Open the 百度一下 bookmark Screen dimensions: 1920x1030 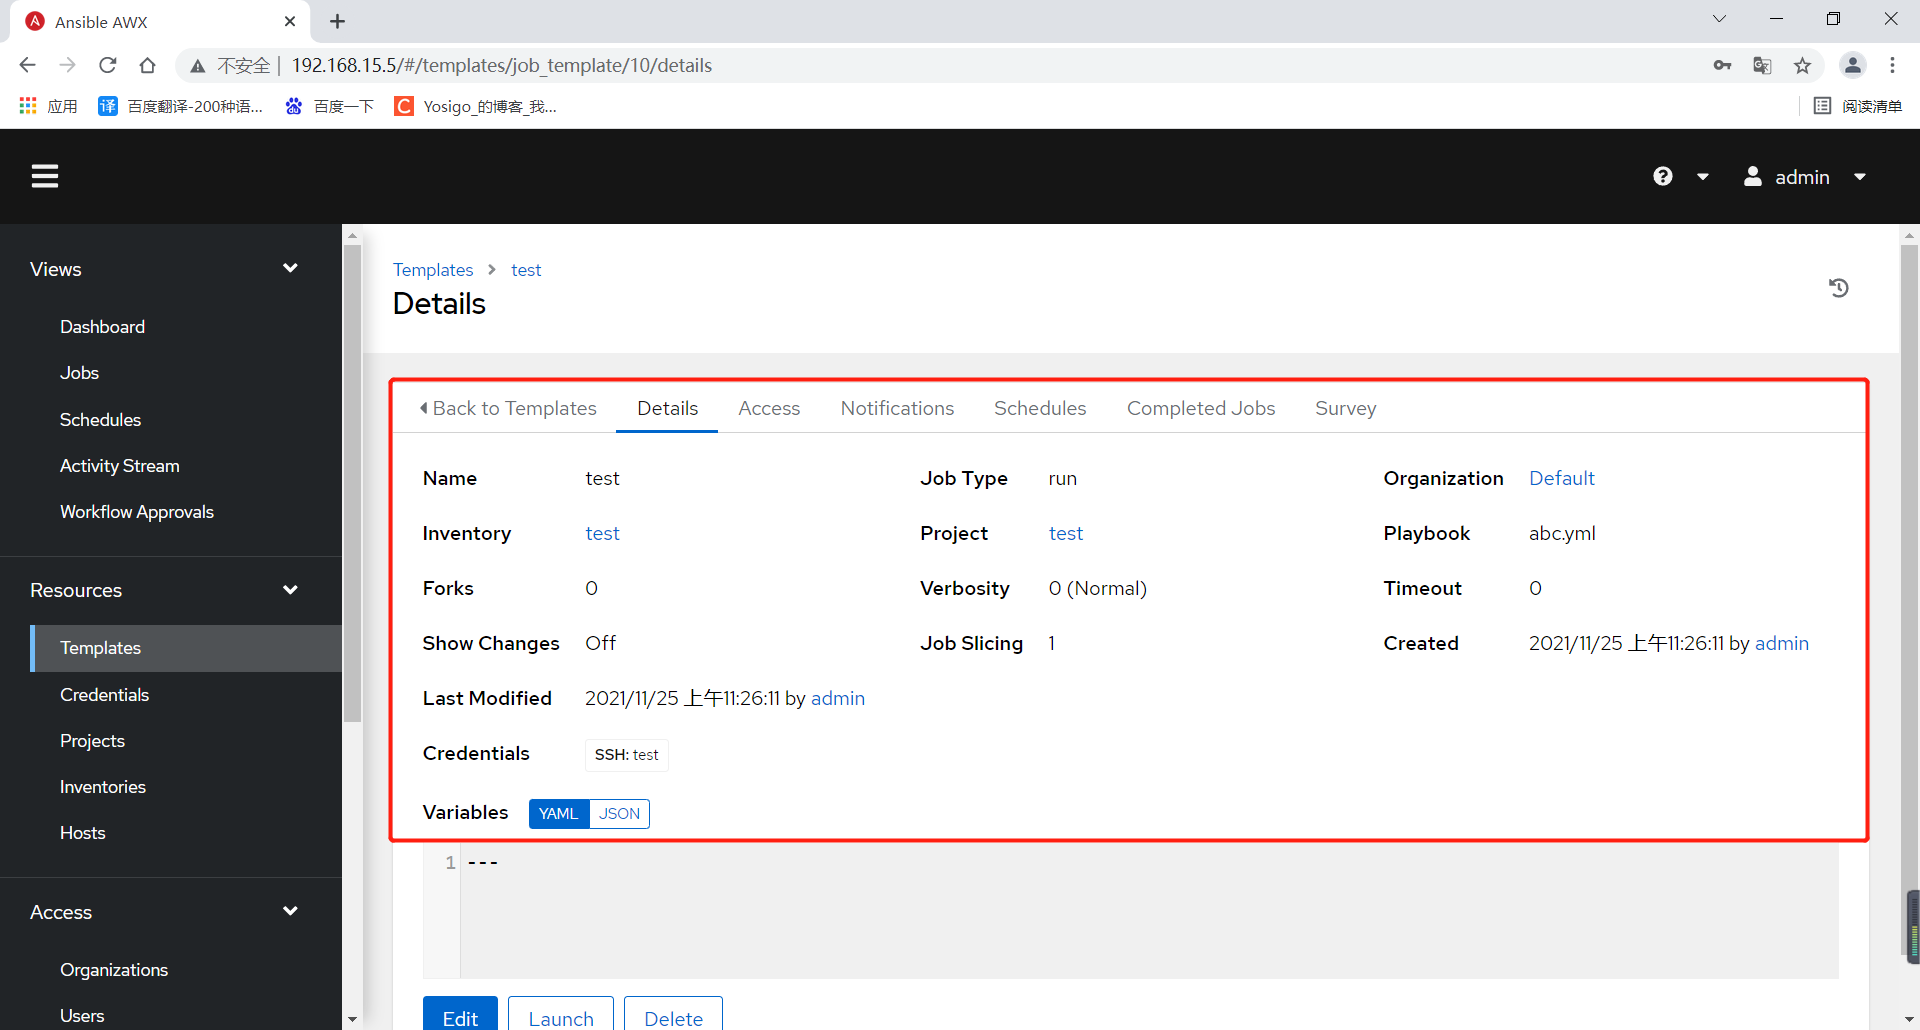(330, 106)
